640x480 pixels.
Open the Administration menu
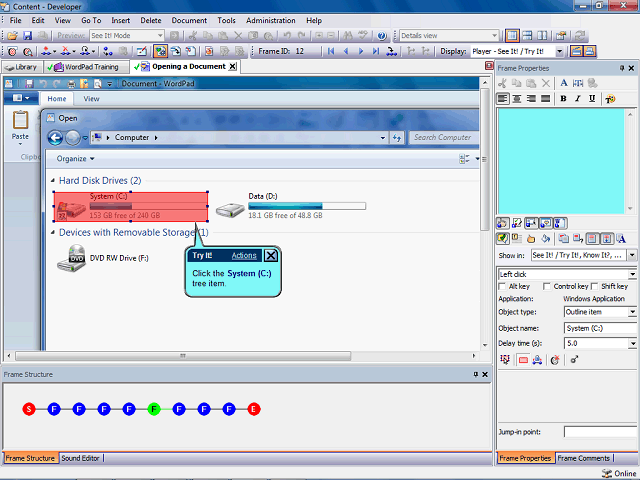pyautogui.click(x=271, y=20)
